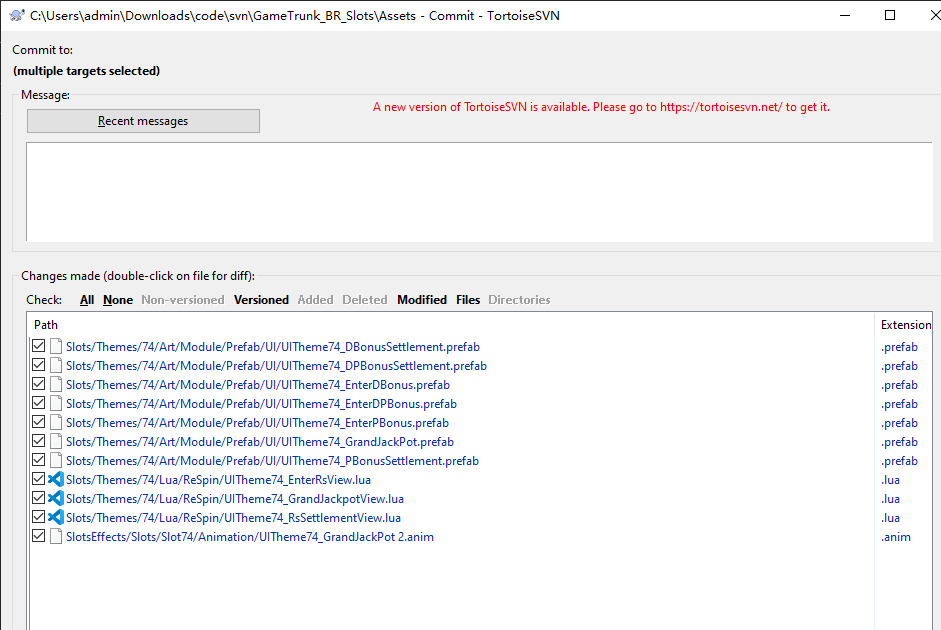Click file icon of UITheme74_DBonusSettlement.prefab
The height and width of the screenshot is (630, 941).
coord(56,347)
